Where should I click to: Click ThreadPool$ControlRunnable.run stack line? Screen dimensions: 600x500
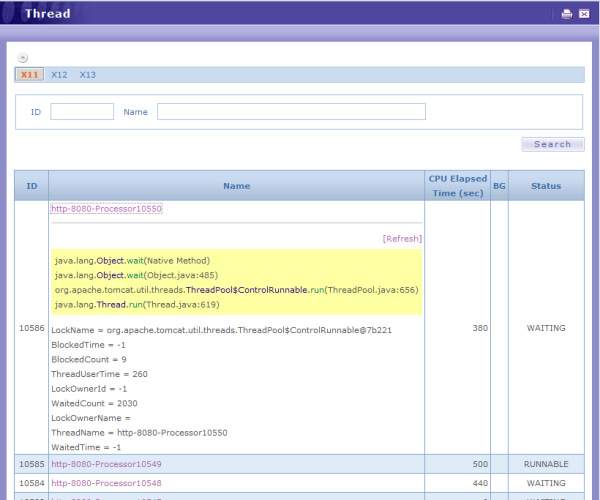[236, 290]
